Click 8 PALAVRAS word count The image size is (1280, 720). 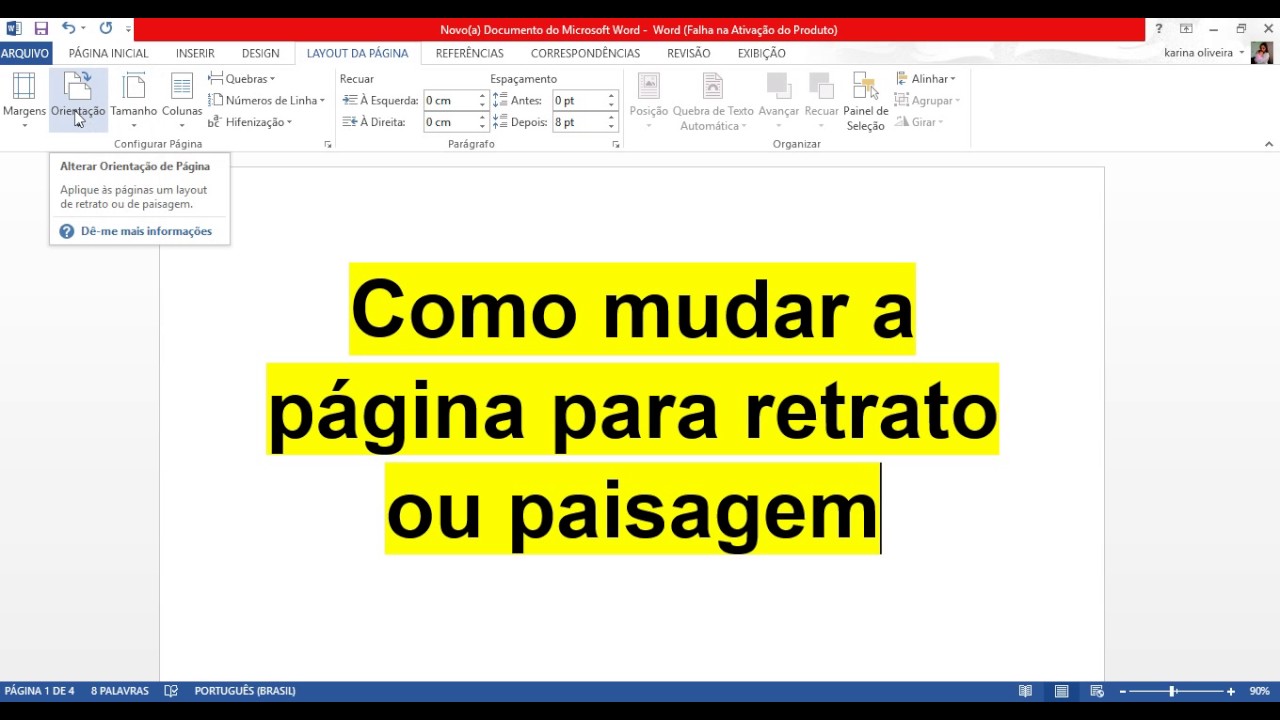[120, 691]
